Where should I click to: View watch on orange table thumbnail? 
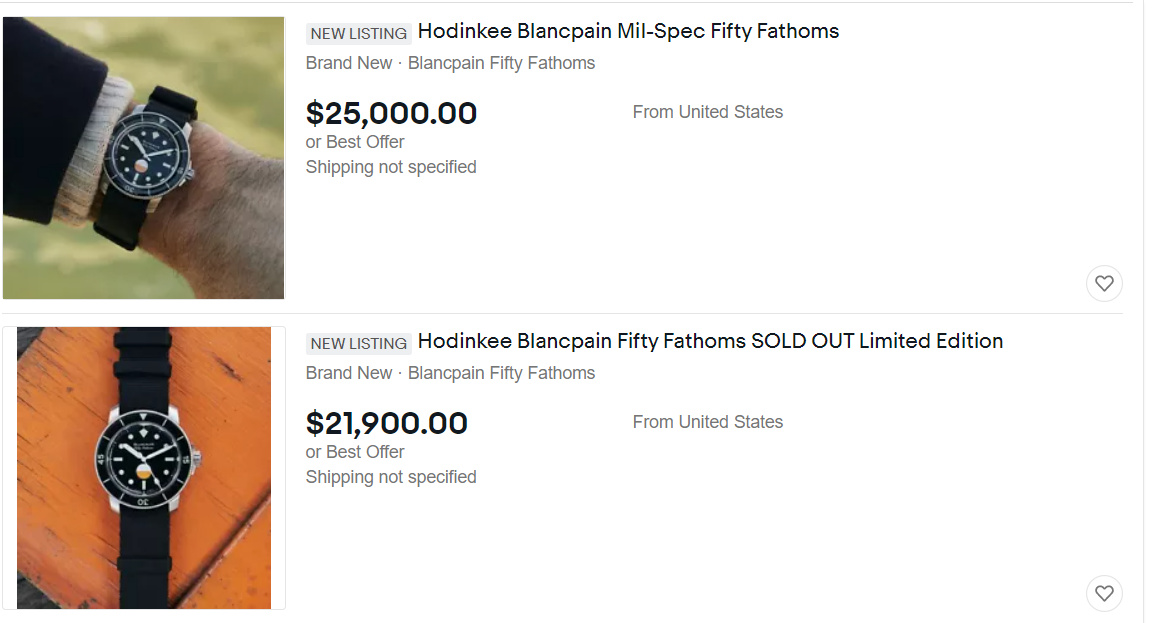[144, 468]
